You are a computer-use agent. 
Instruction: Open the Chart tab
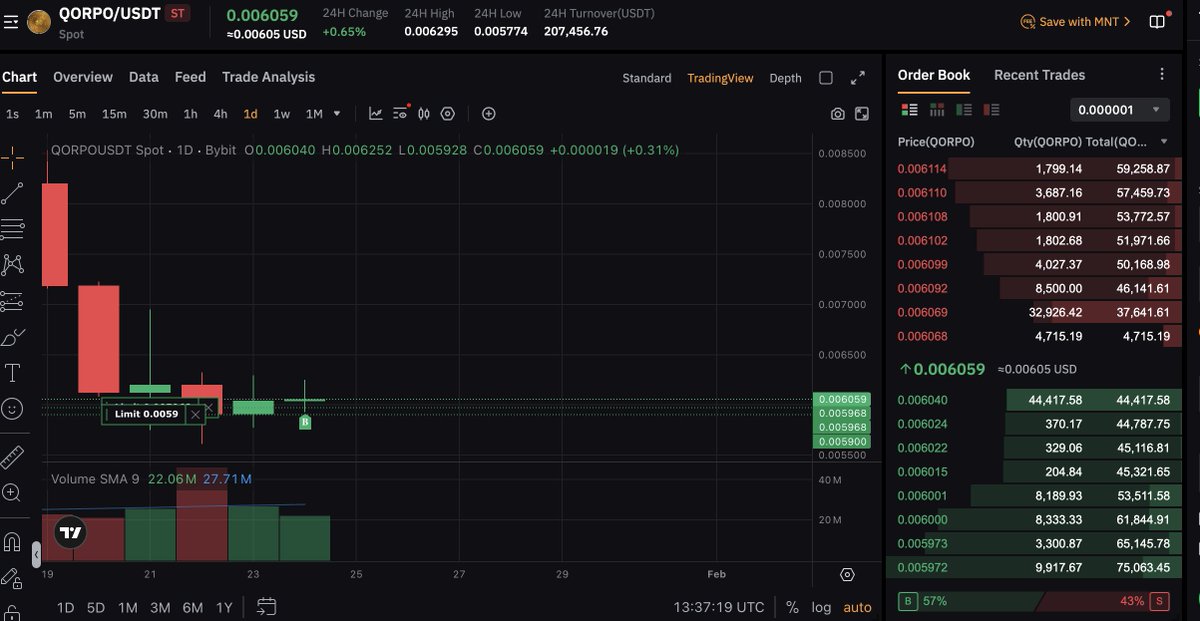(19, 77)
